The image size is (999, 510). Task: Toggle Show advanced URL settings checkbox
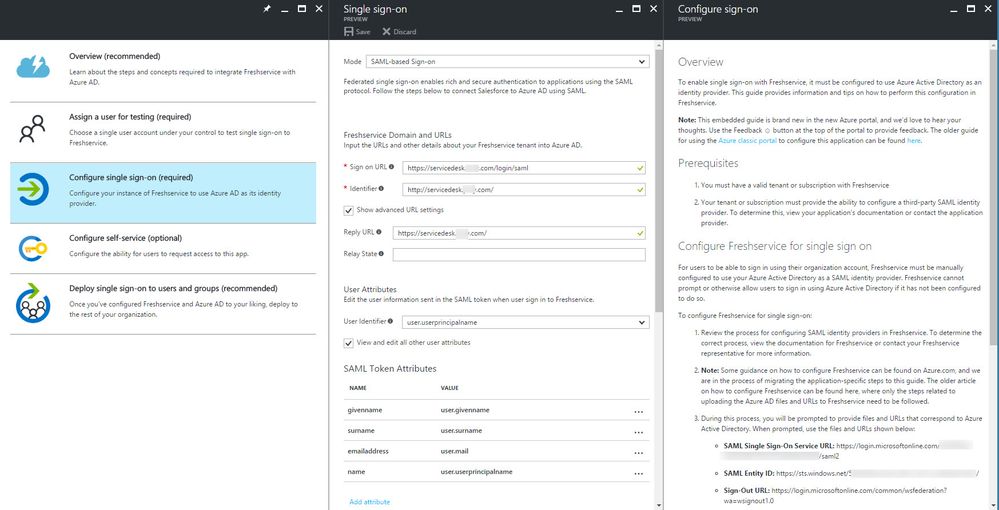349,210
